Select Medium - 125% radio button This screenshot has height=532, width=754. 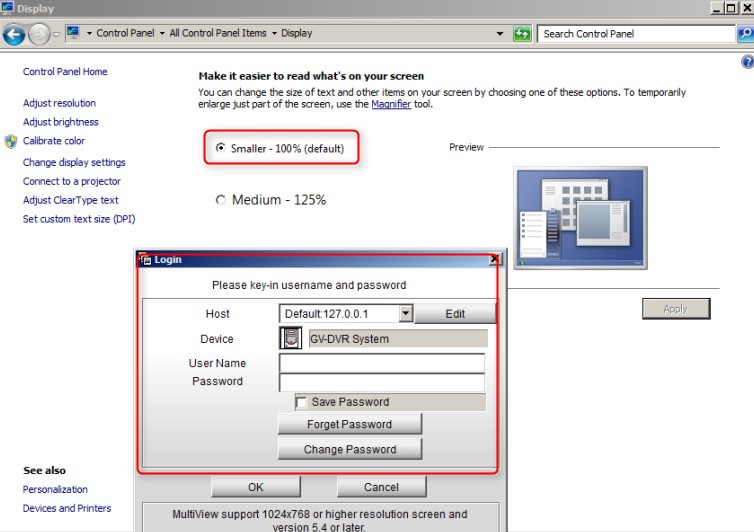(220, 200)
